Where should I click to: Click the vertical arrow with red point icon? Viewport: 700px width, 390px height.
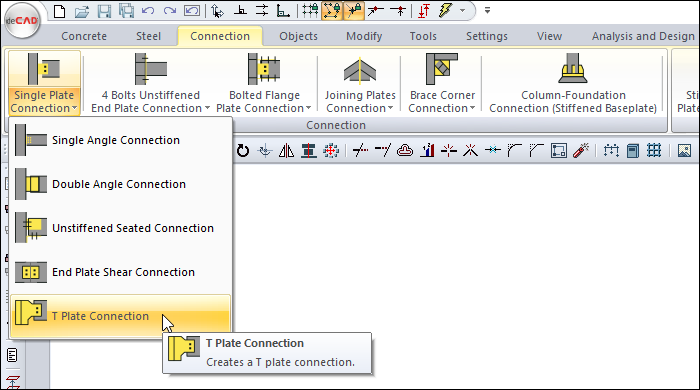pos(398,11)
